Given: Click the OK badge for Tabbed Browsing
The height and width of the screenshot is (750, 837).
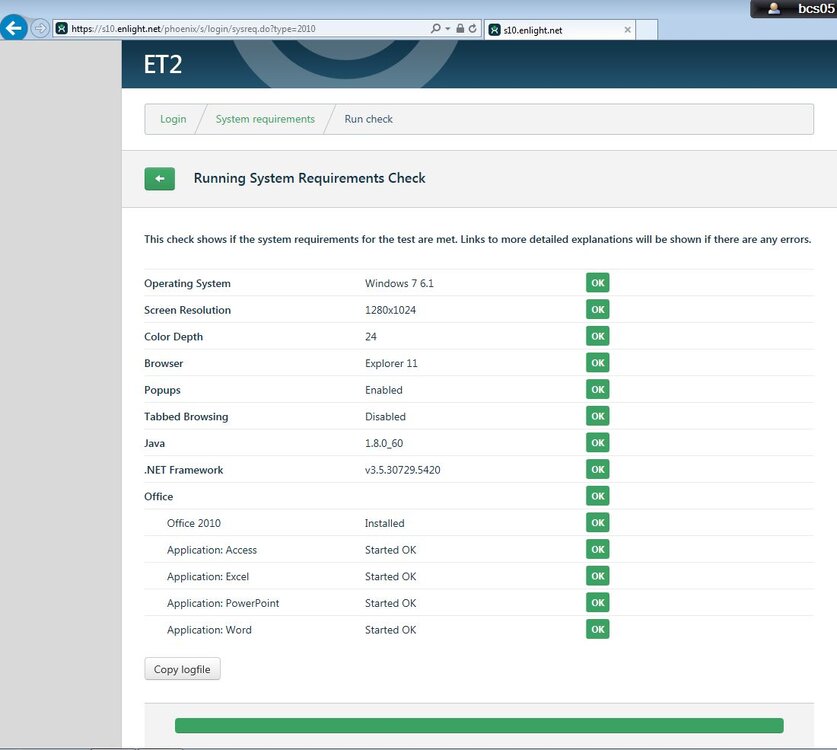Looking at the screenshot, I should pos(597,416).
